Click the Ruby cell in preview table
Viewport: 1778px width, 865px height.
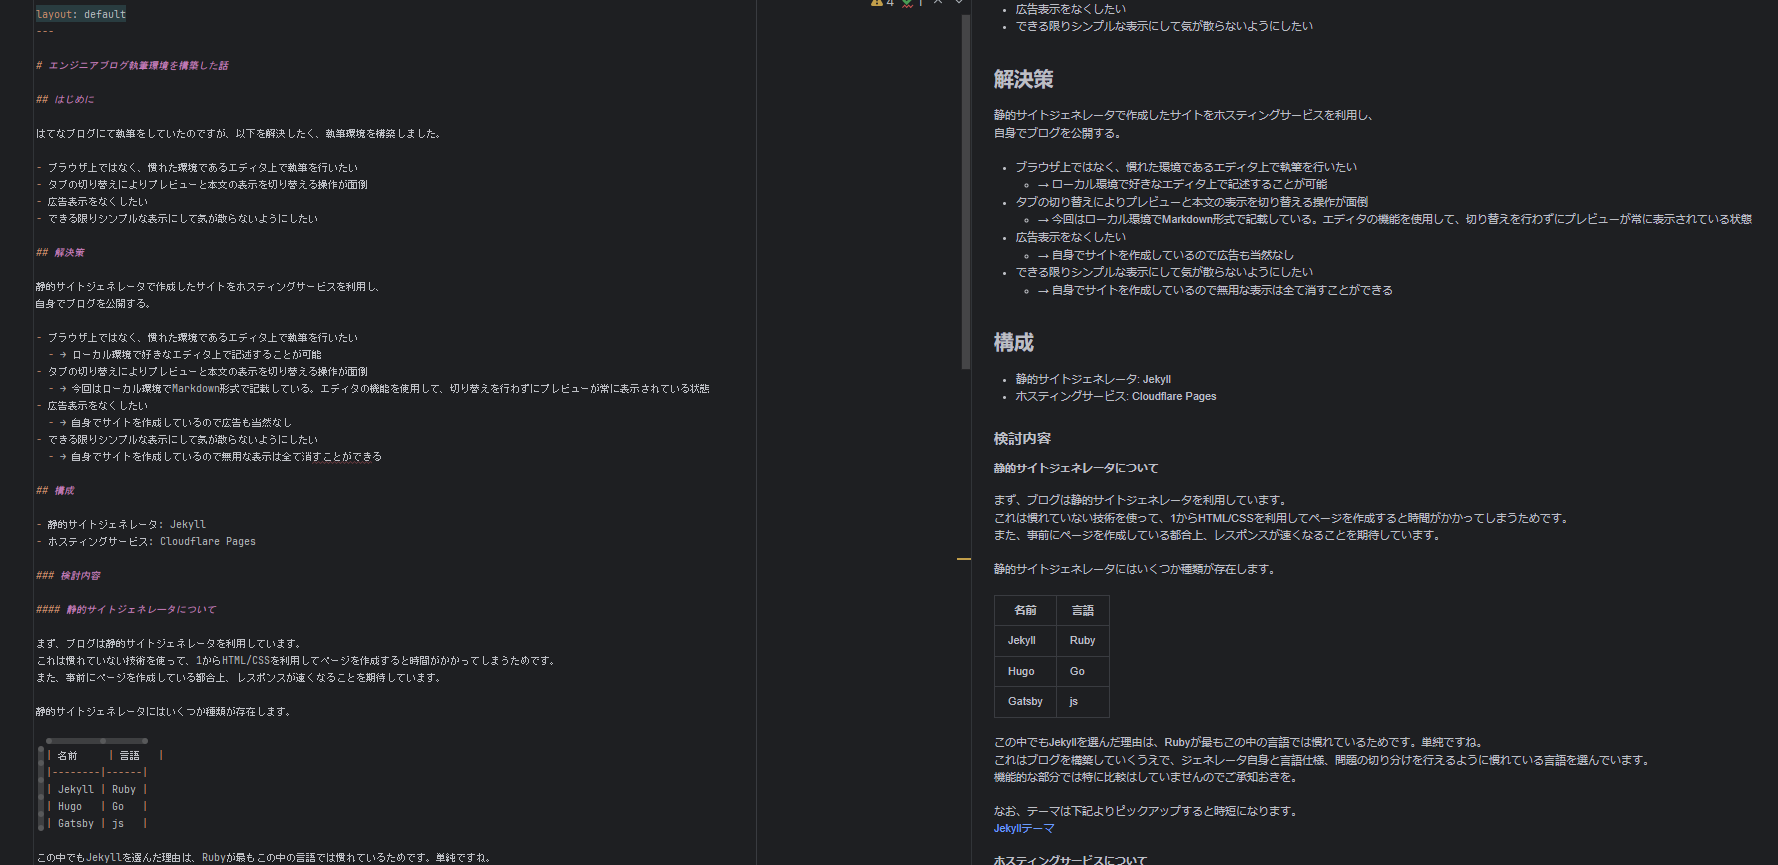tap(1082, 640)
